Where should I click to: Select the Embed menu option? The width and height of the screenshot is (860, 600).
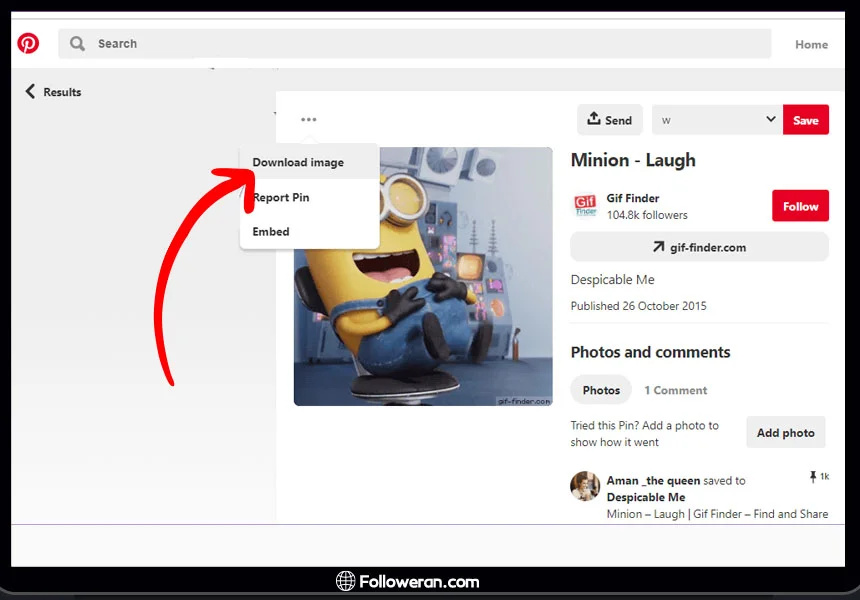tap(271, 232)
